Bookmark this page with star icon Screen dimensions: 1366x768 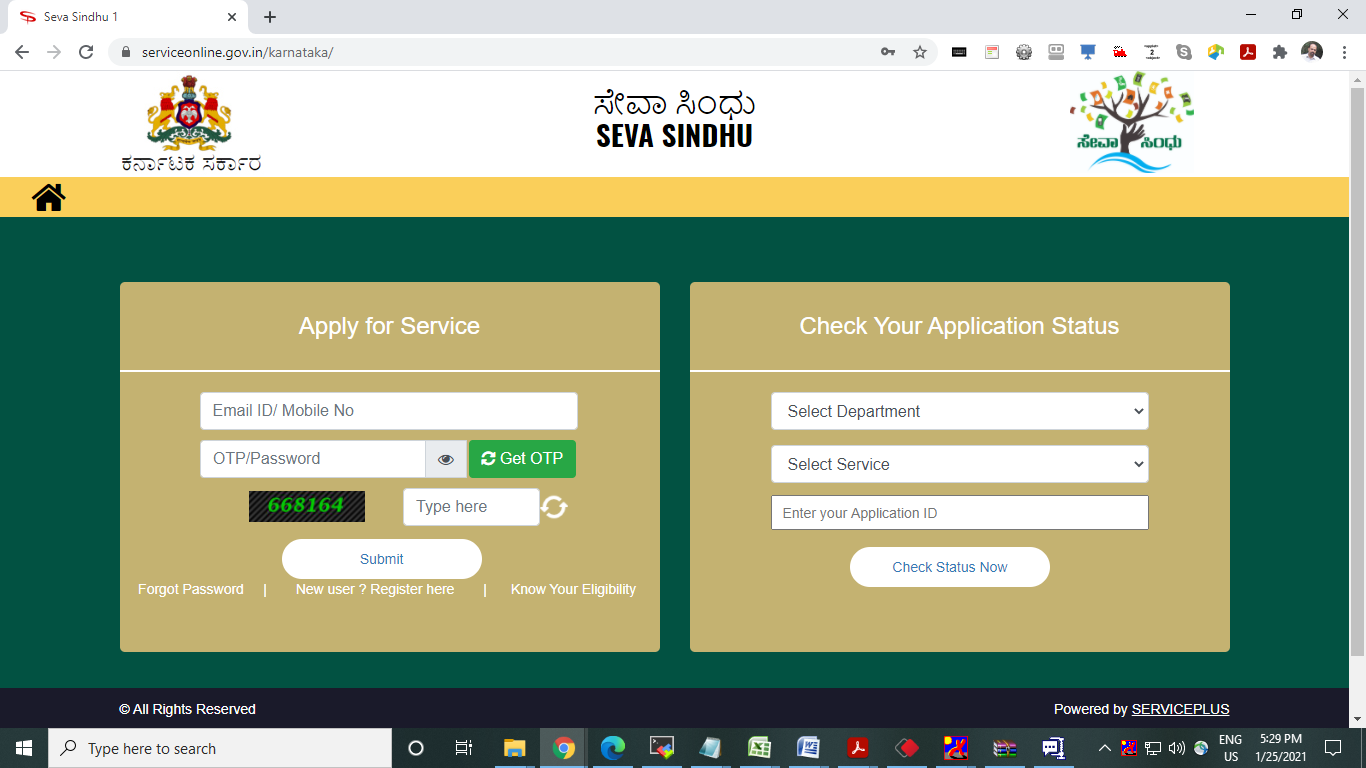(920, 52)
